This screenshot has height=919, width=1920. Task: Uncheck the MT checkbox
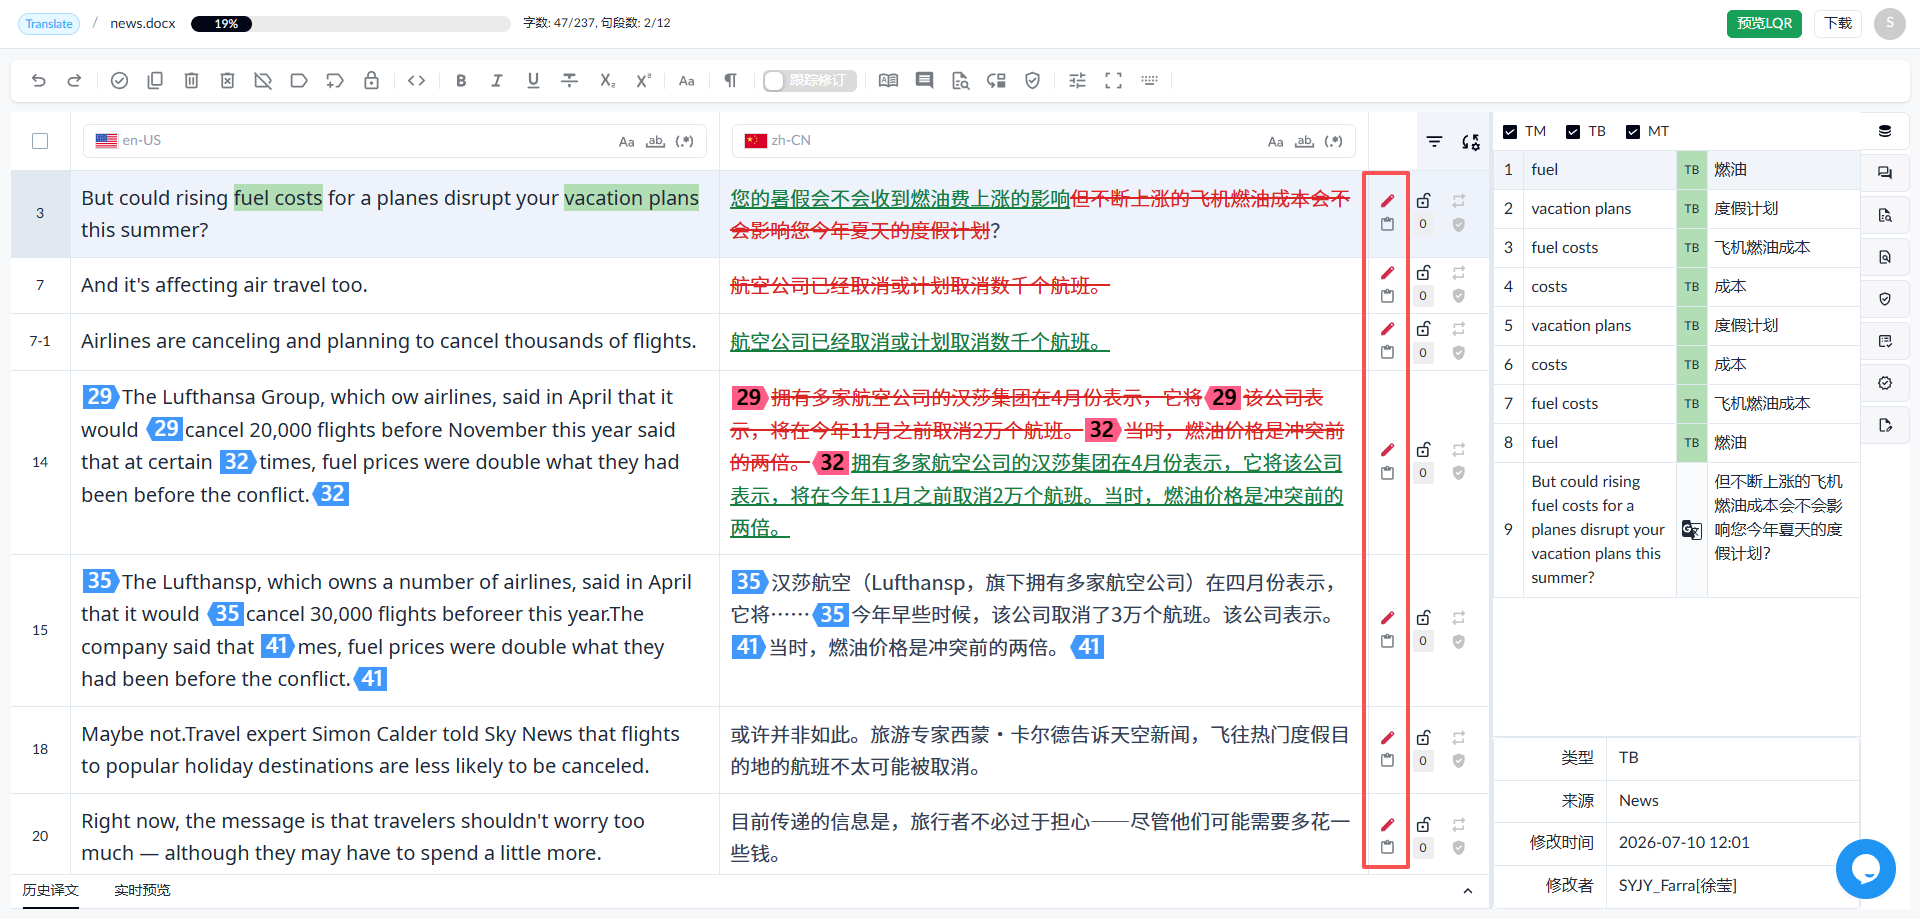(x=1633, y=132)
